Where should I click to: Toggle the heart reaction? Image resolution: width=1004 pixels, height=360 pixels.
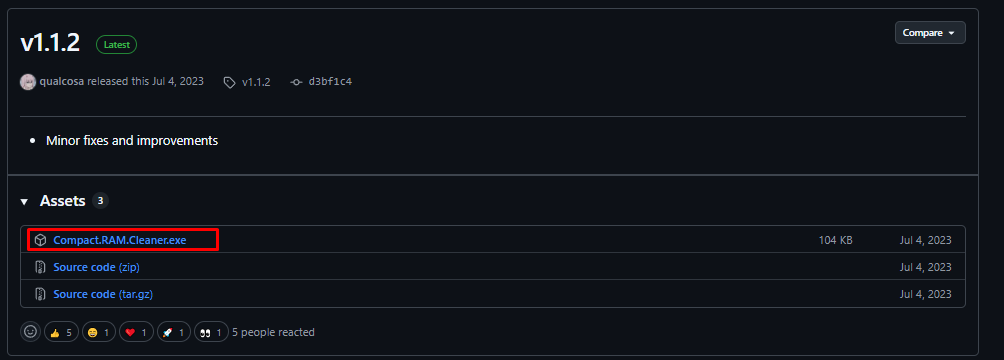[x=136, y=332]
